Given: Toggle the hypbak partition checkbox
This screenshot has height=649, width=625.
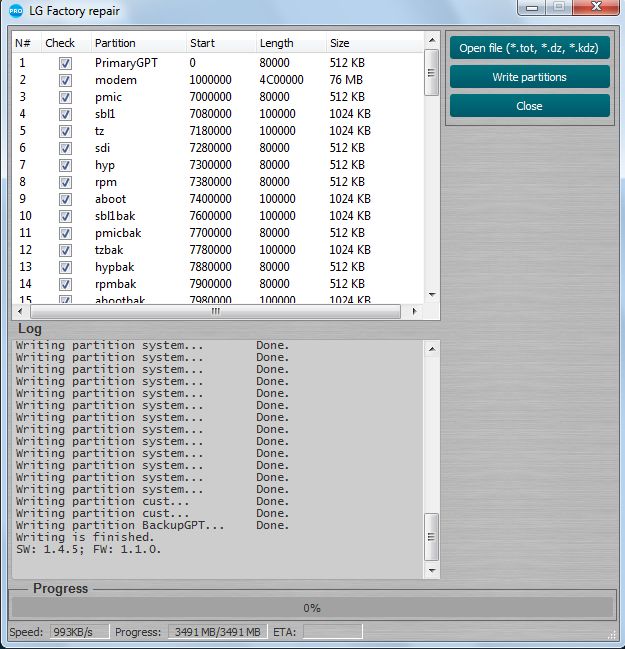Looking at the screenshot, I should pos(65,267).
